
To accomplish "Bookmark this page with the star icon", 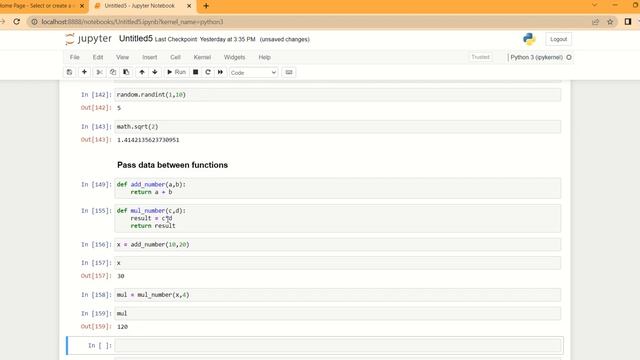I will 610,22.
